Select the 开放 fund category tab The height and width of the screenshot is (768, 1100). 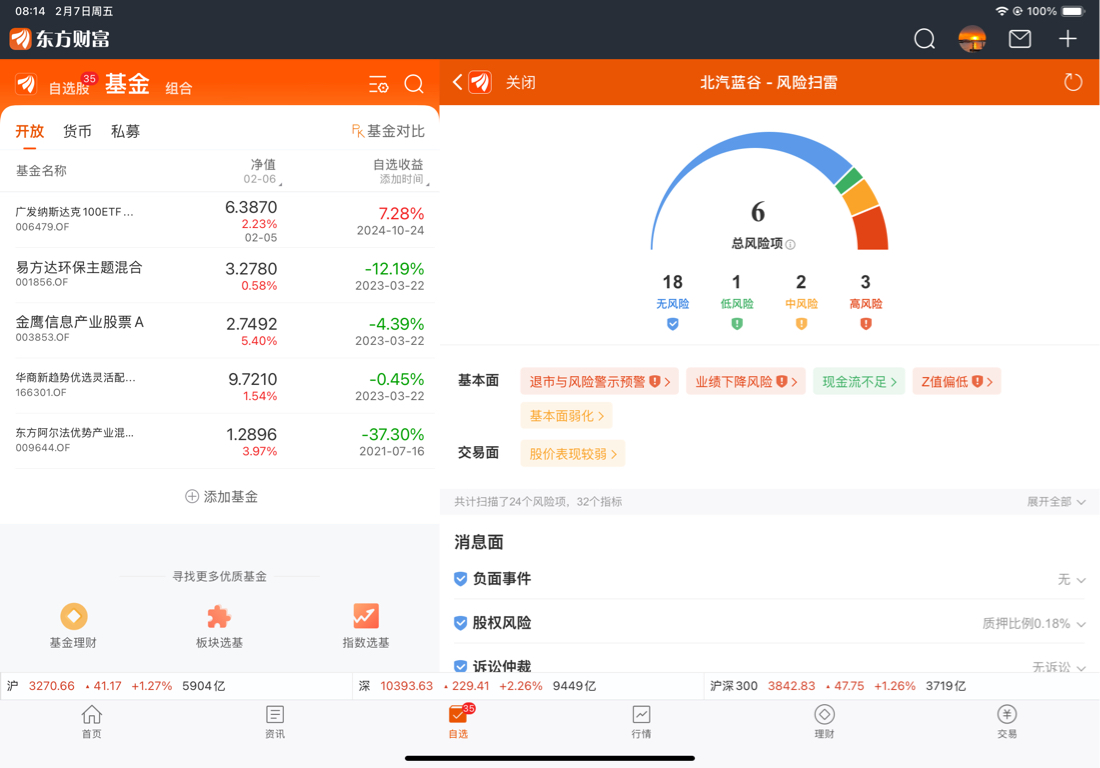pos(29,131)
